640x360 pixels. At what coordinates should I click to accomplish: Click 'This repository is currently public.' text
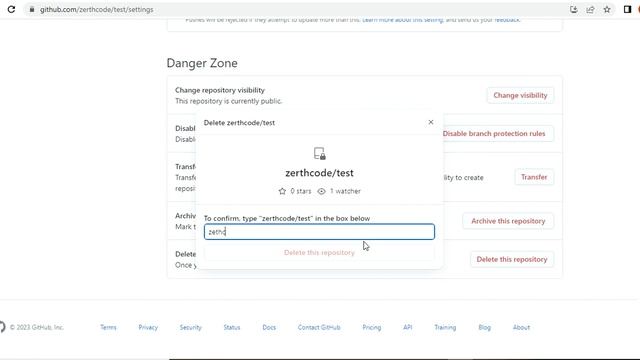coord(229,101)
